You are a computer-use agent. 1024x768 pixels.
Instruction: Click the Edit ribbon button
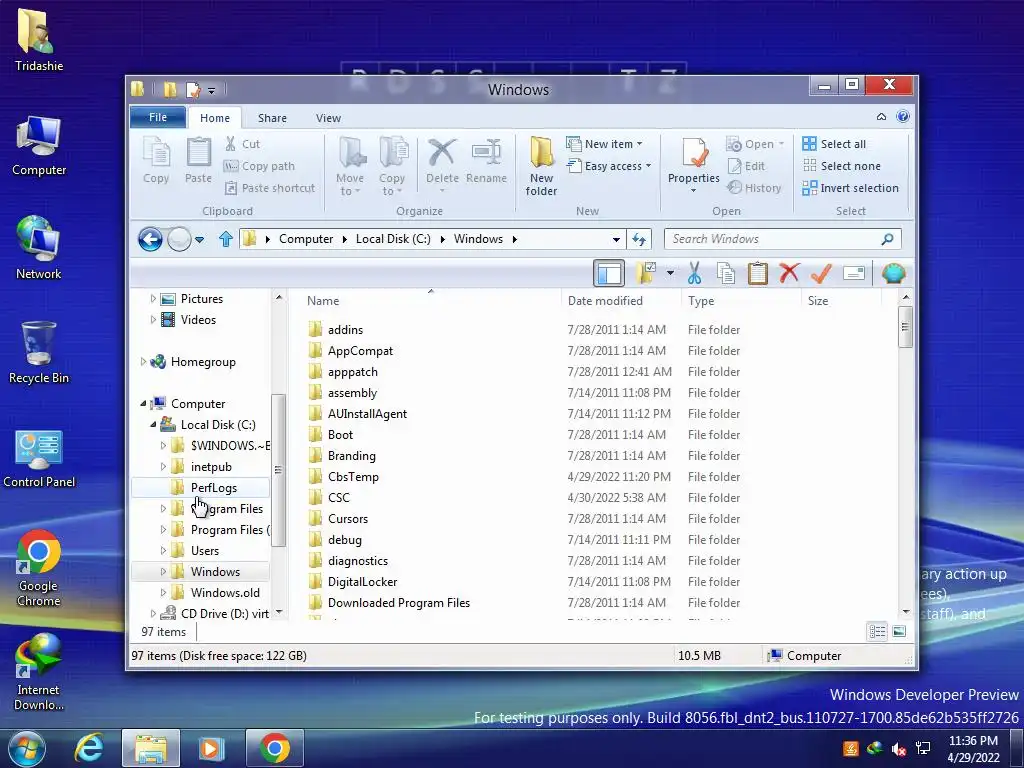coord(746,166)
